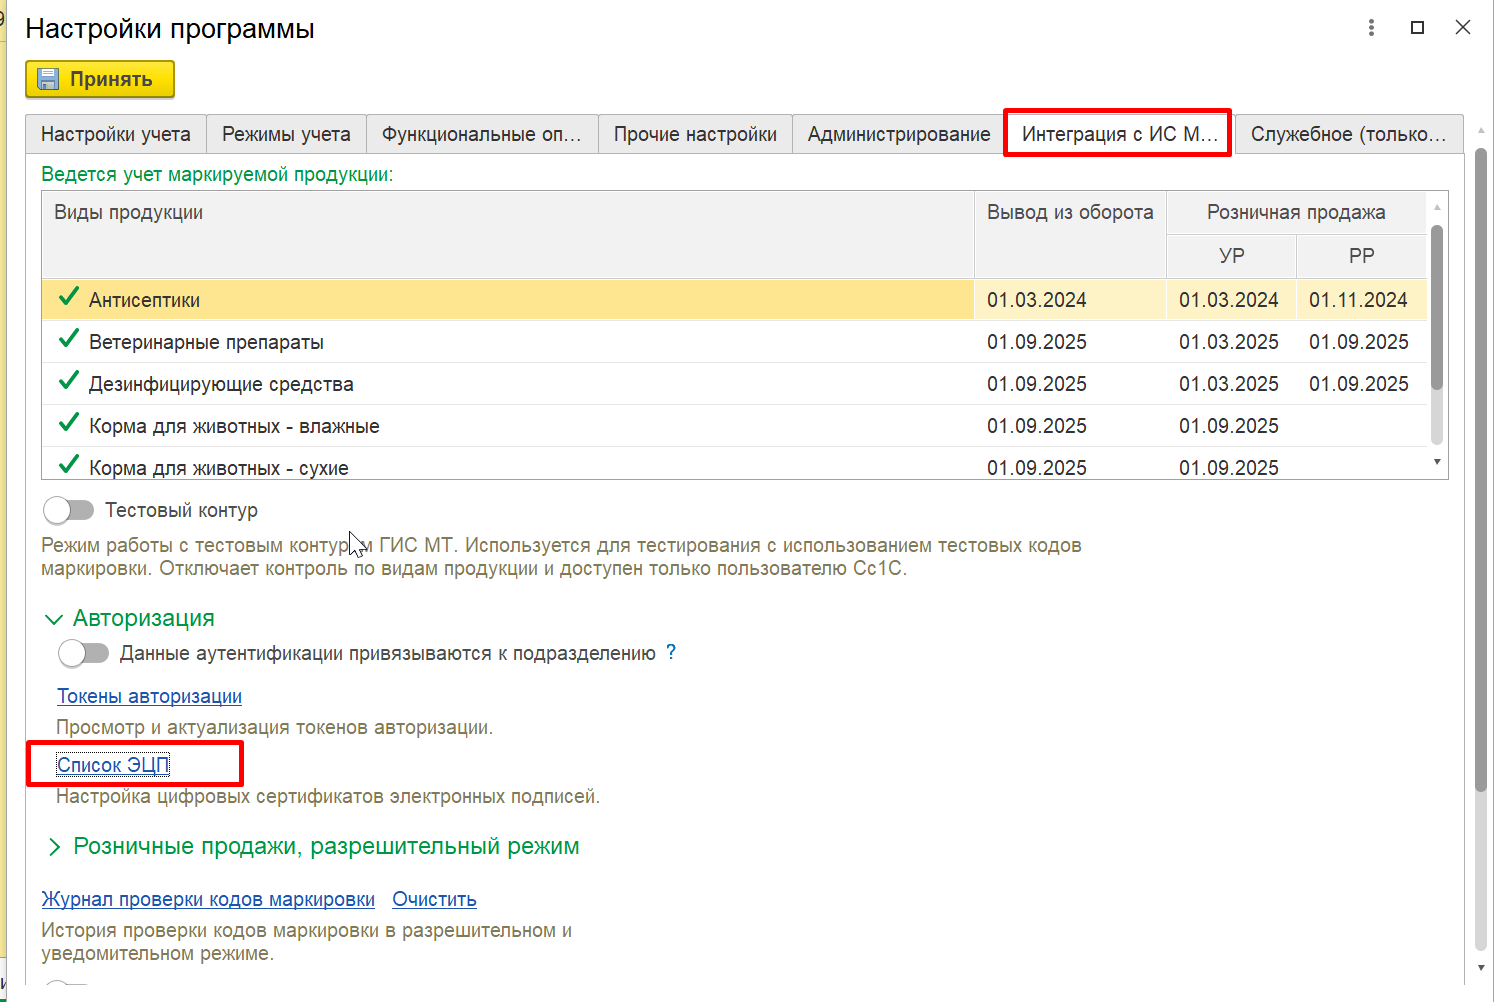
Task: Click the checkmark beside Ветеринарные препараты
Action: pos(68,340)
